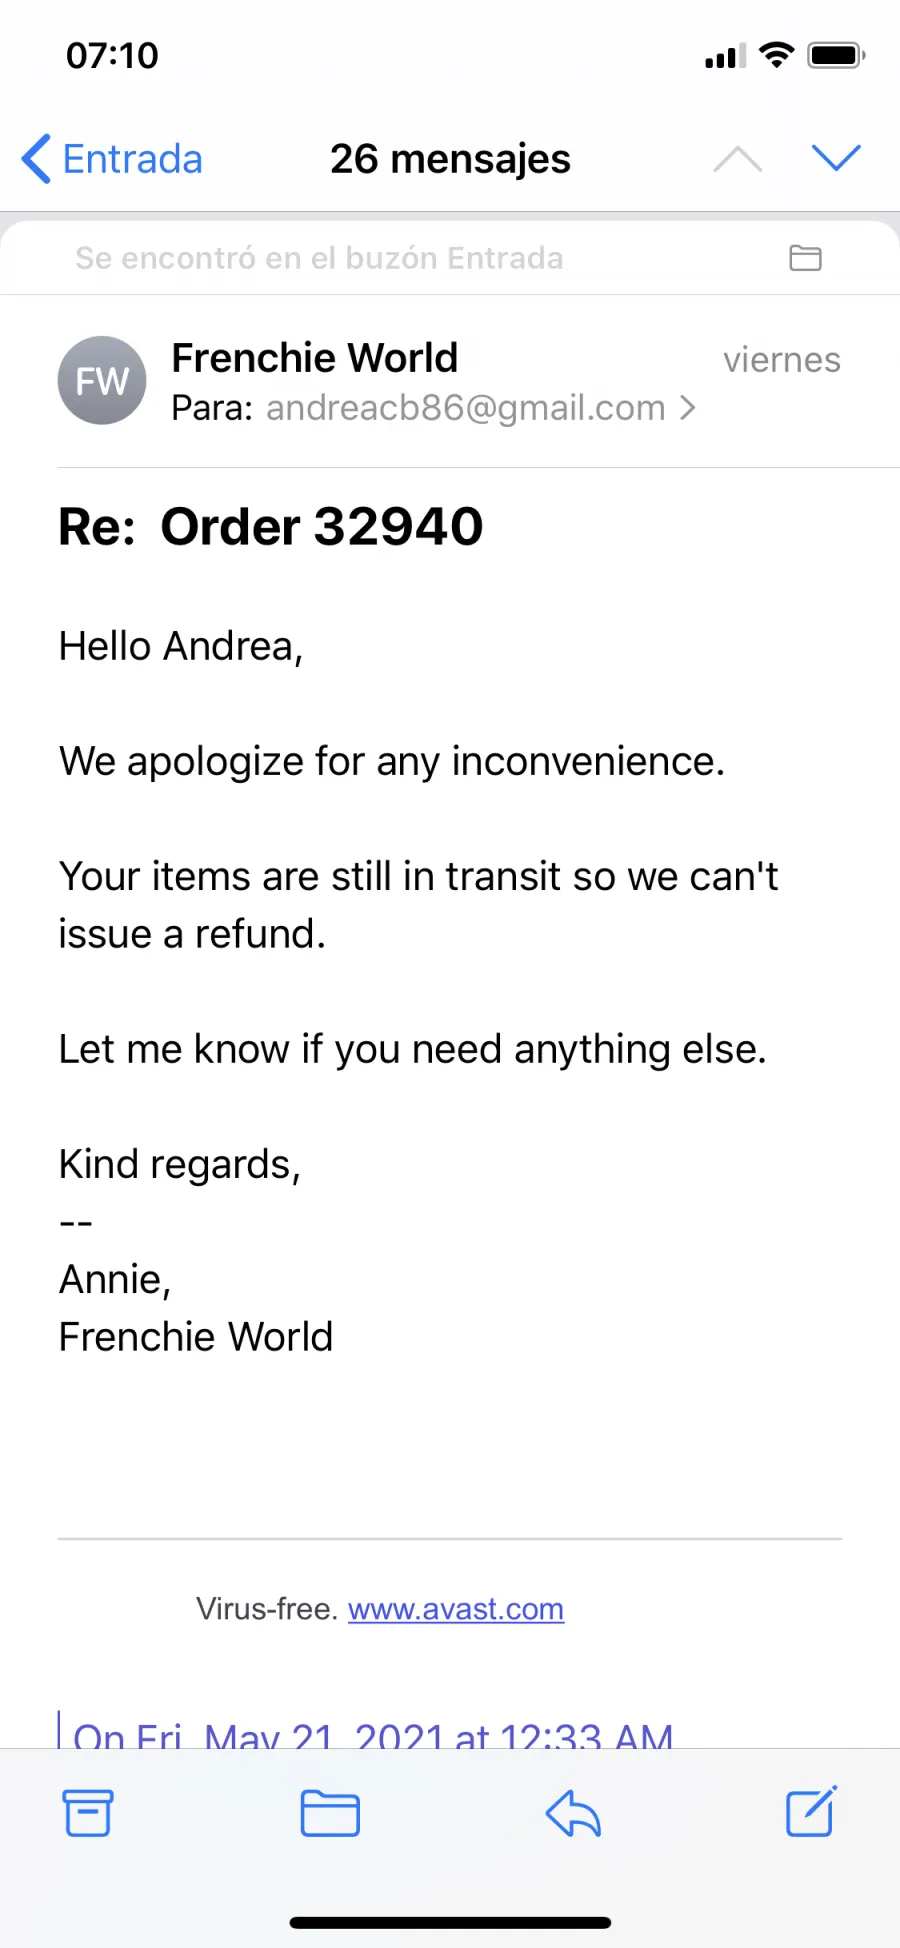Tap the Wi-Fi status icon

click(777, 55)
